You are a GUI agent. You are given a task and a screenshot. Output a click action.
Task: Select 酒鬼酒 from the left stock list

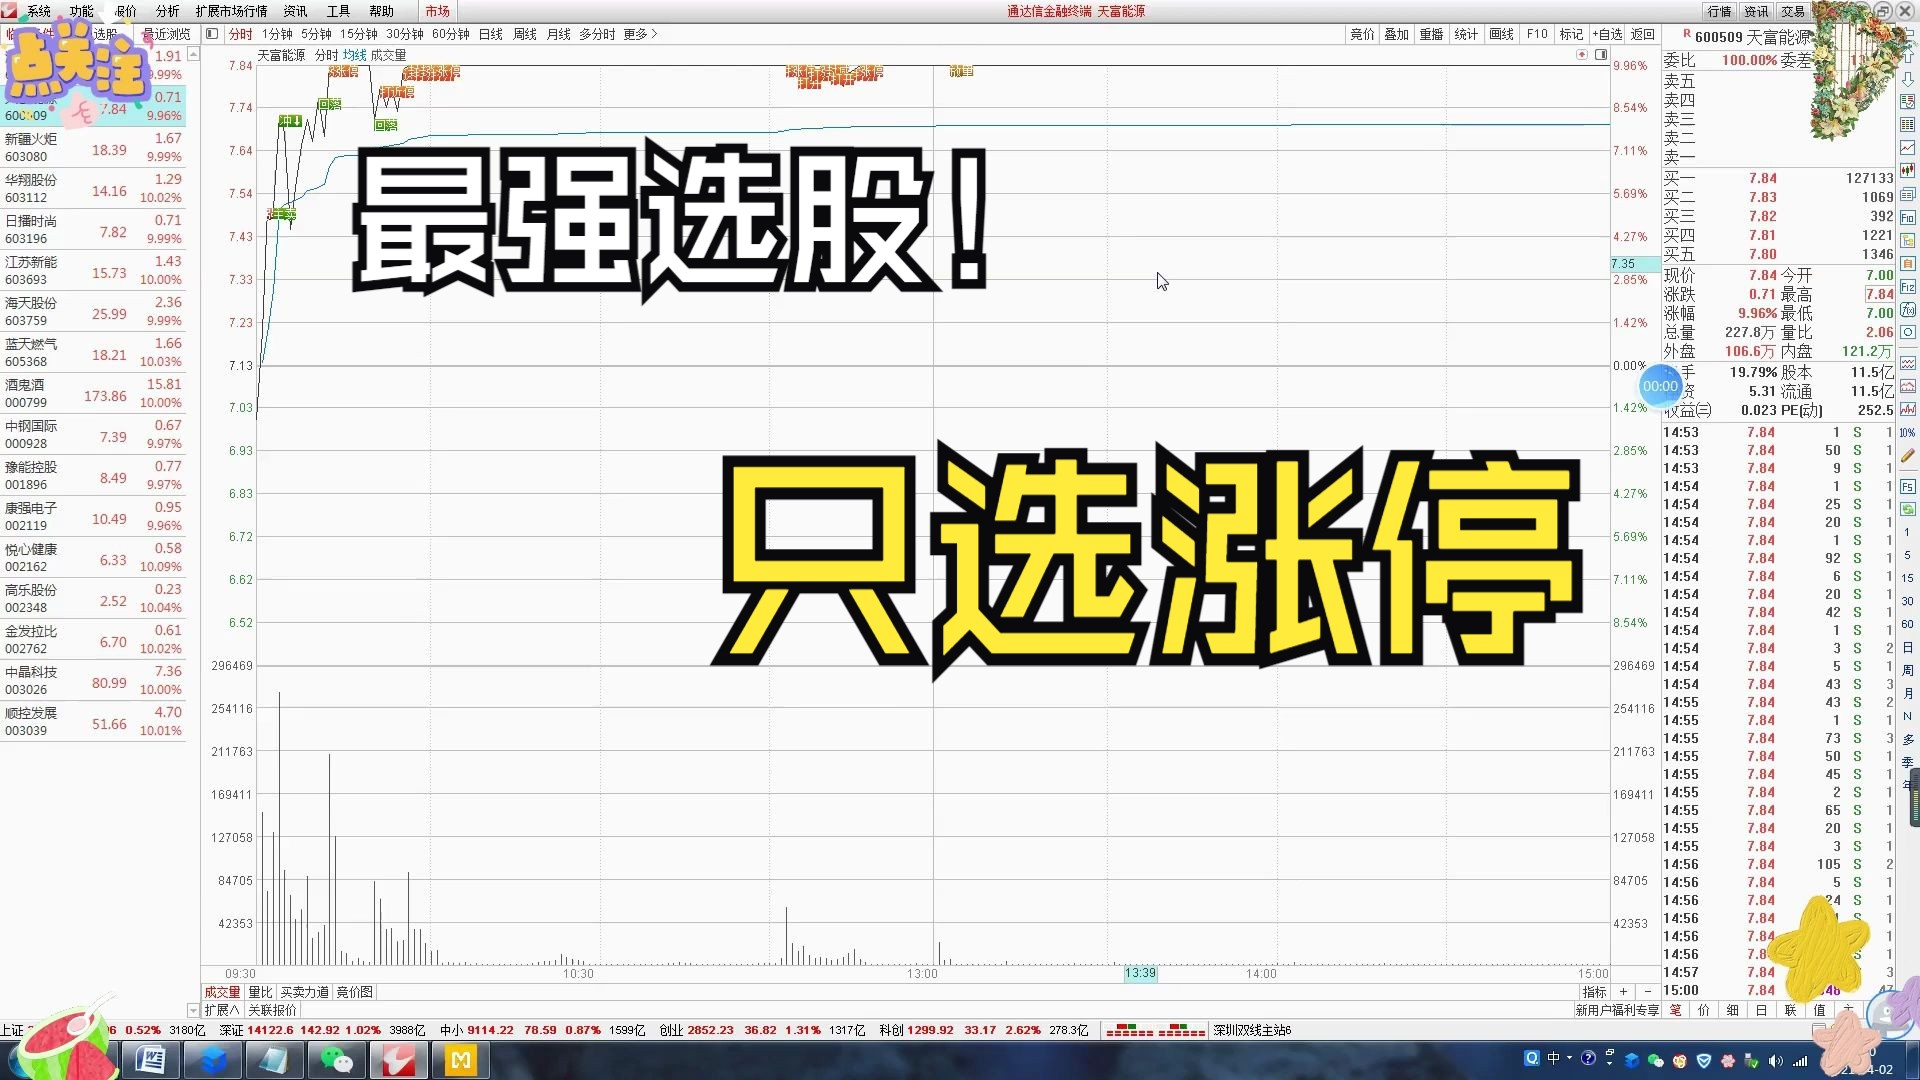point(60,392)
